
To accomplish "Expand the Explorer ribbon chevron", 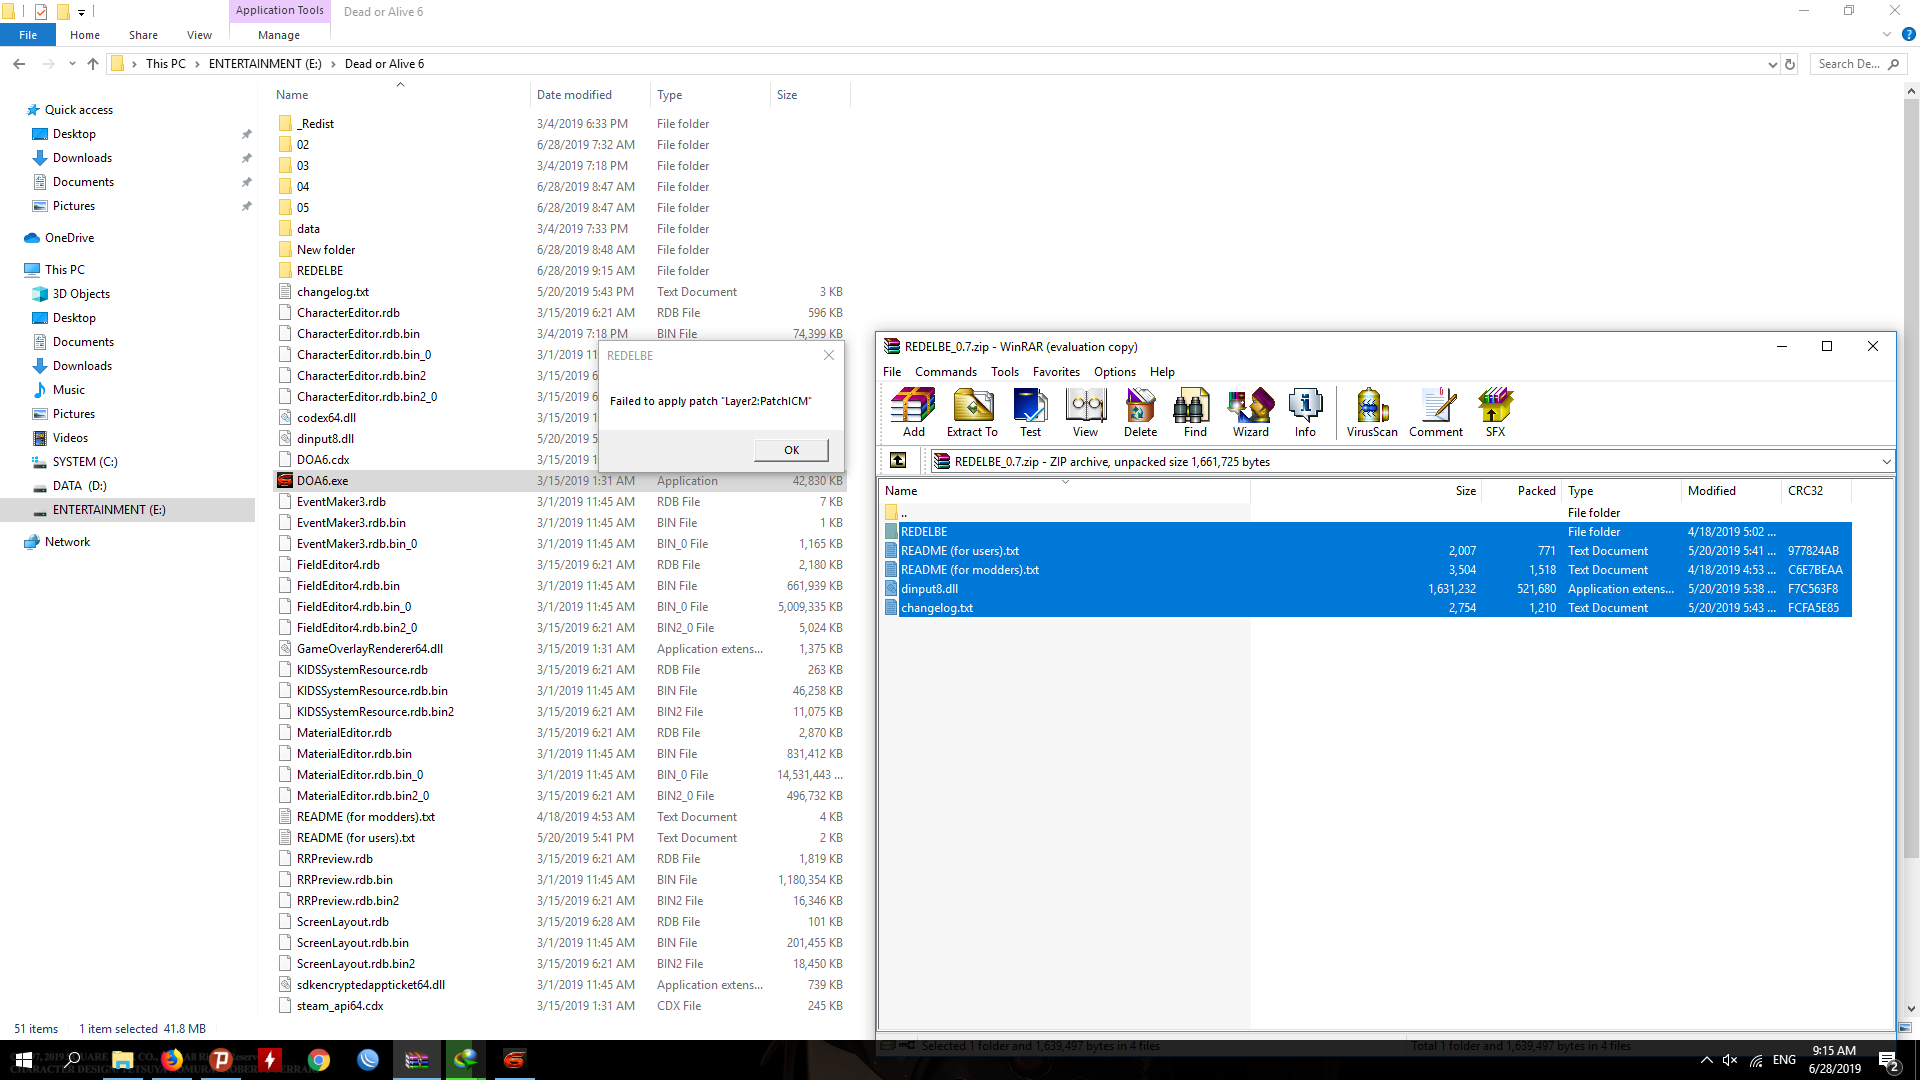I will click(1886, 34).
